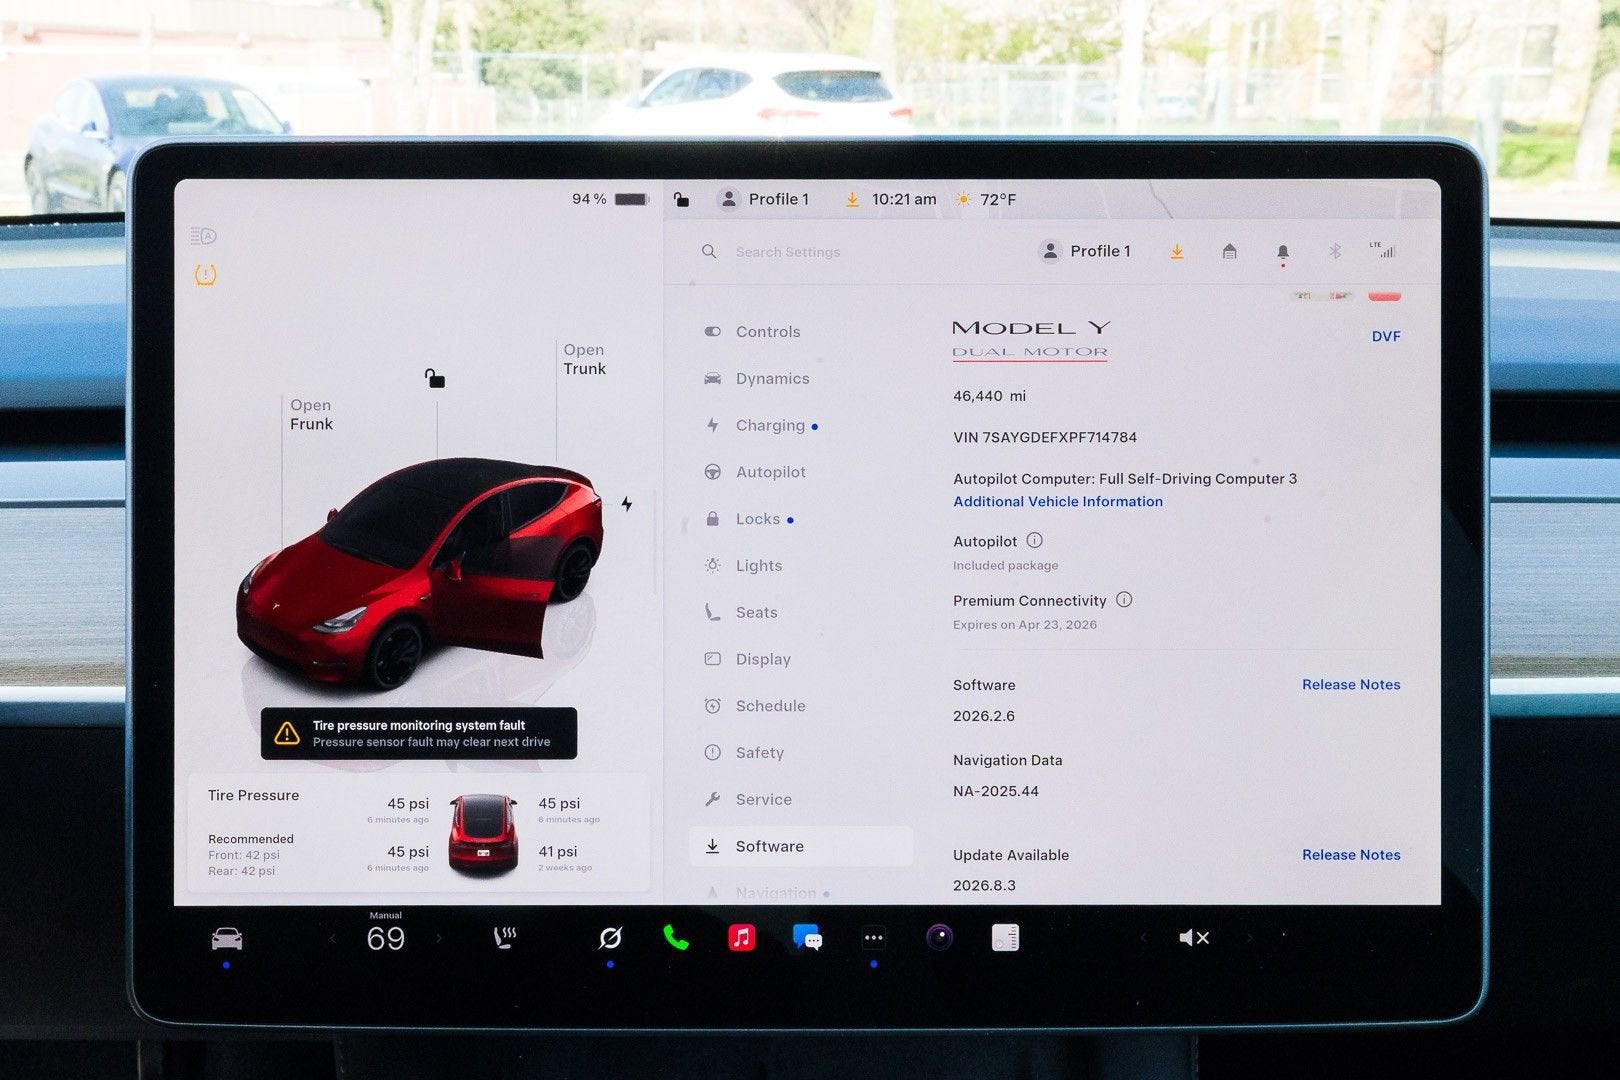Decrease temperature with the left chevron
Viewport: 1620px width, 1080px height.
pyautogui.click(x=332, y=938)
